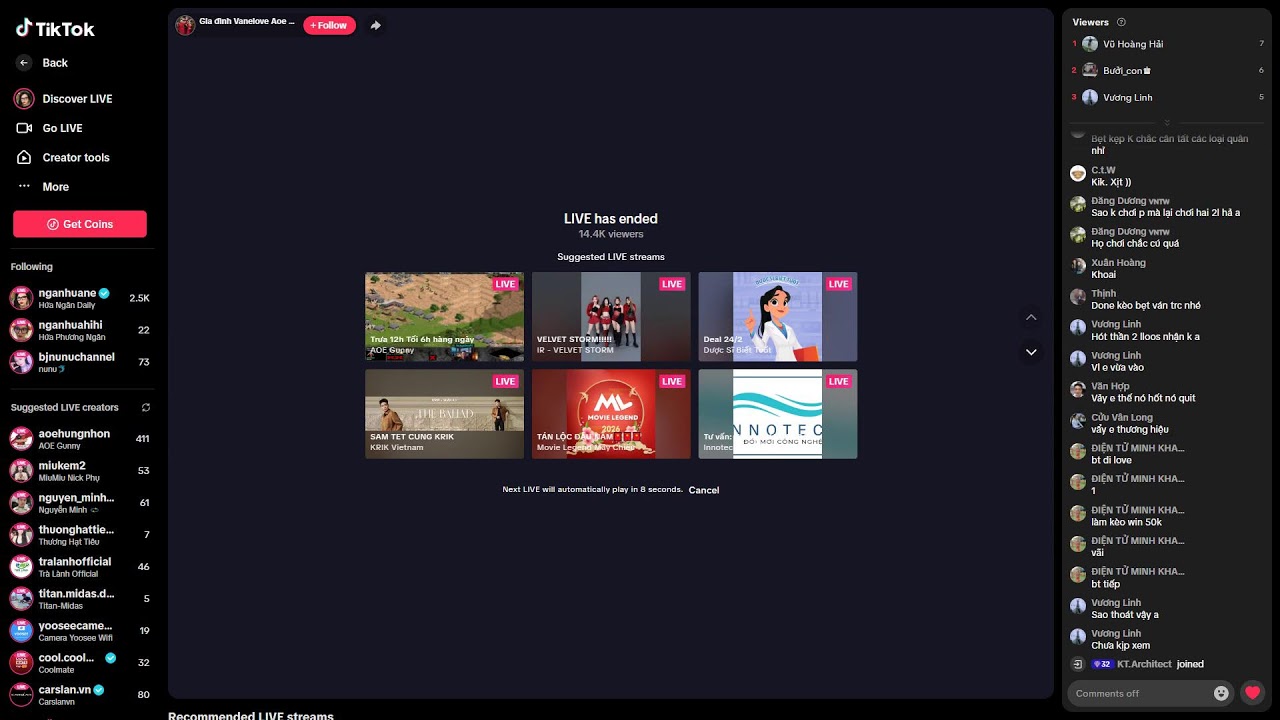
Task: Click the verified badge beside carslan.vn
Action: point(101,690)
